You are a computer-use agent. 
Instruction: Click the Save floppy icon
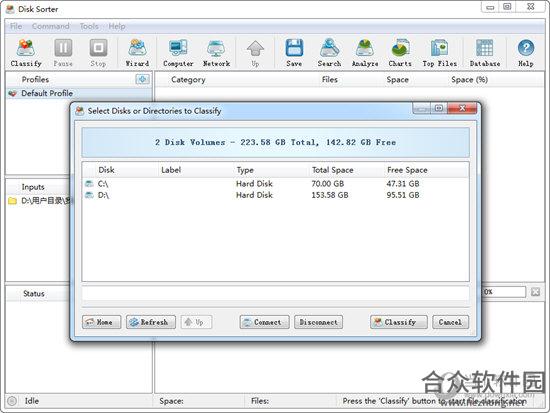click(294, 53)
